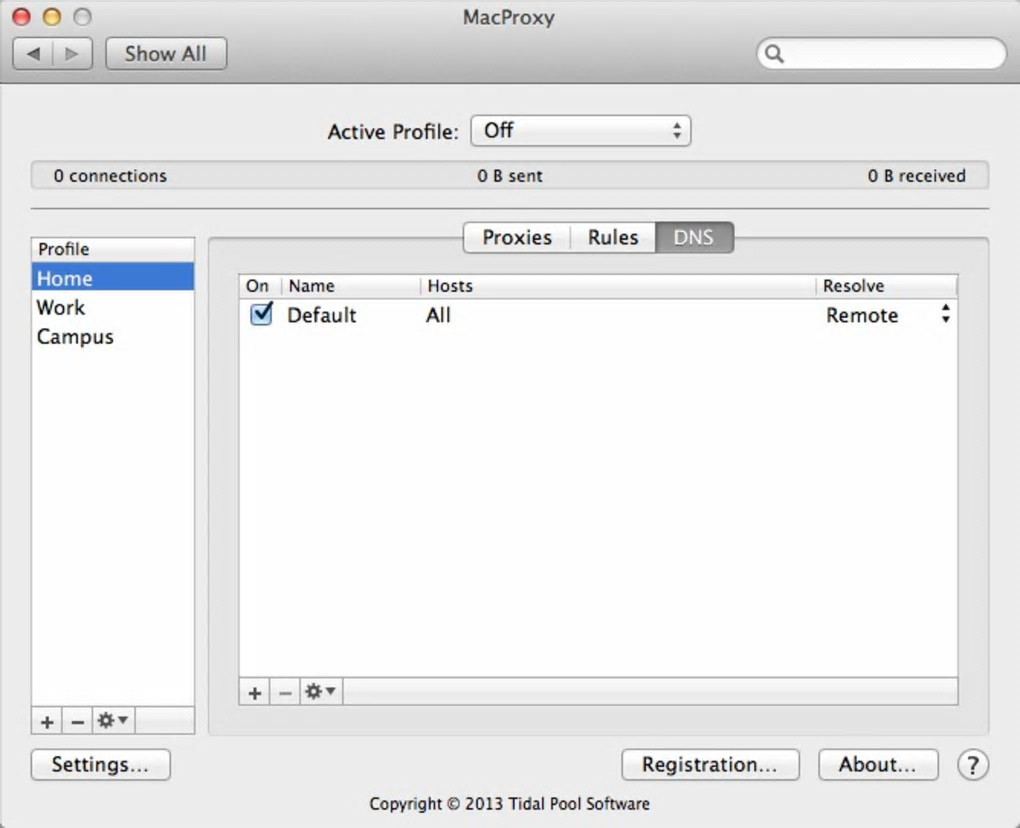Open About window

(x=878, y=765)
